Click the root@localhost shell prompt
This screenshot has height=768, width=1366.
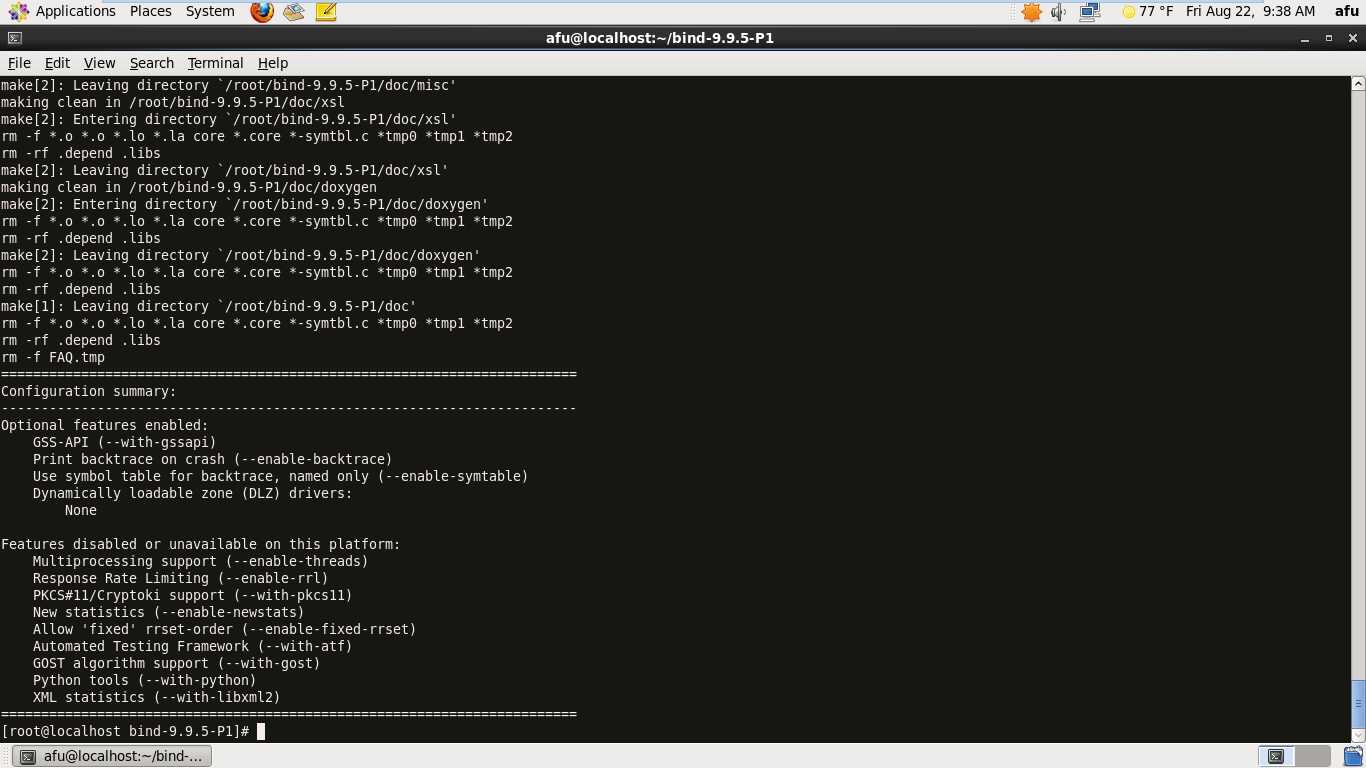point(125,731)
